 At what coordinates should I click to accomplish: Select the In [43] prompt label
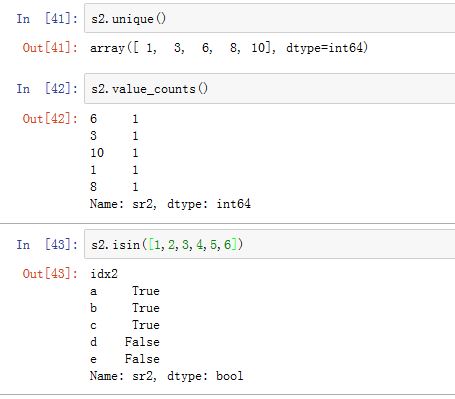click(47, 245)
